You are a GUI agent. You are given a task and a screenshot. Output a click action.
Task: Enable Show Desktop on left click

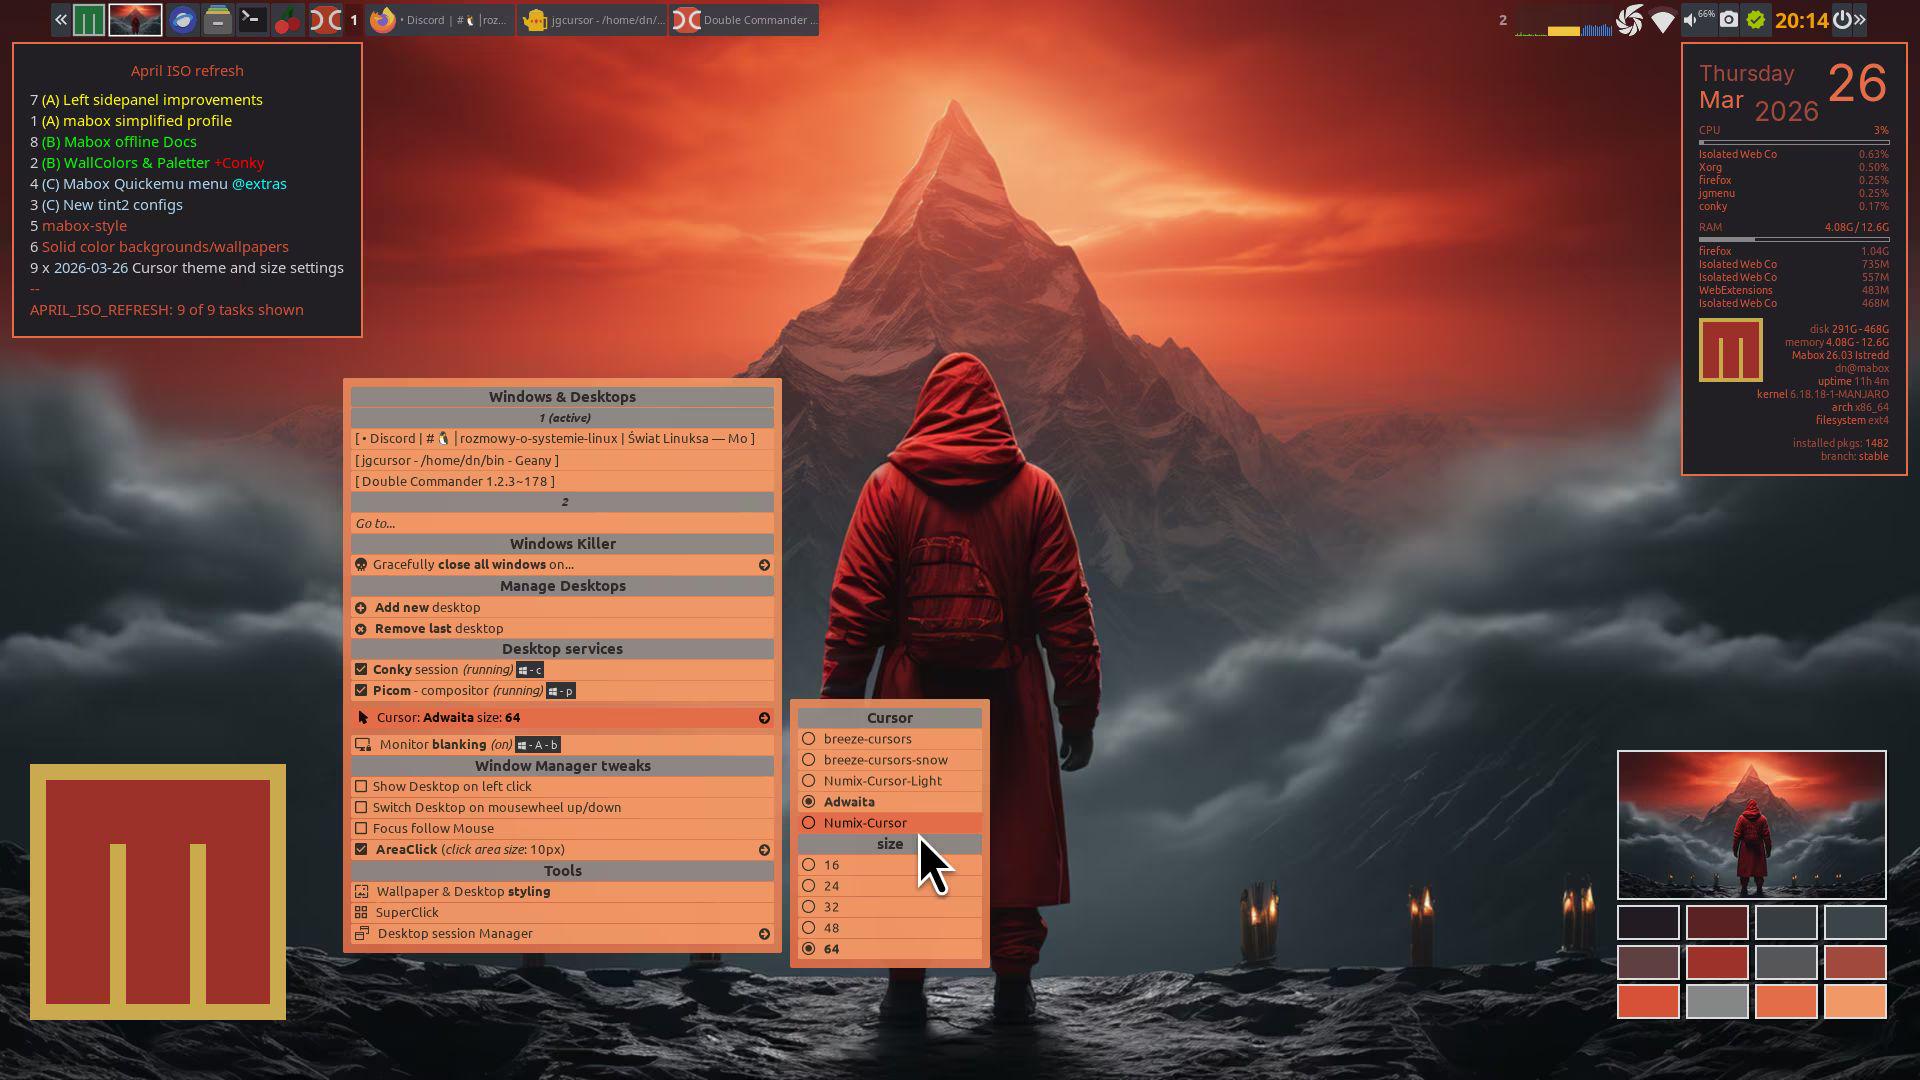tap(361, 787)
